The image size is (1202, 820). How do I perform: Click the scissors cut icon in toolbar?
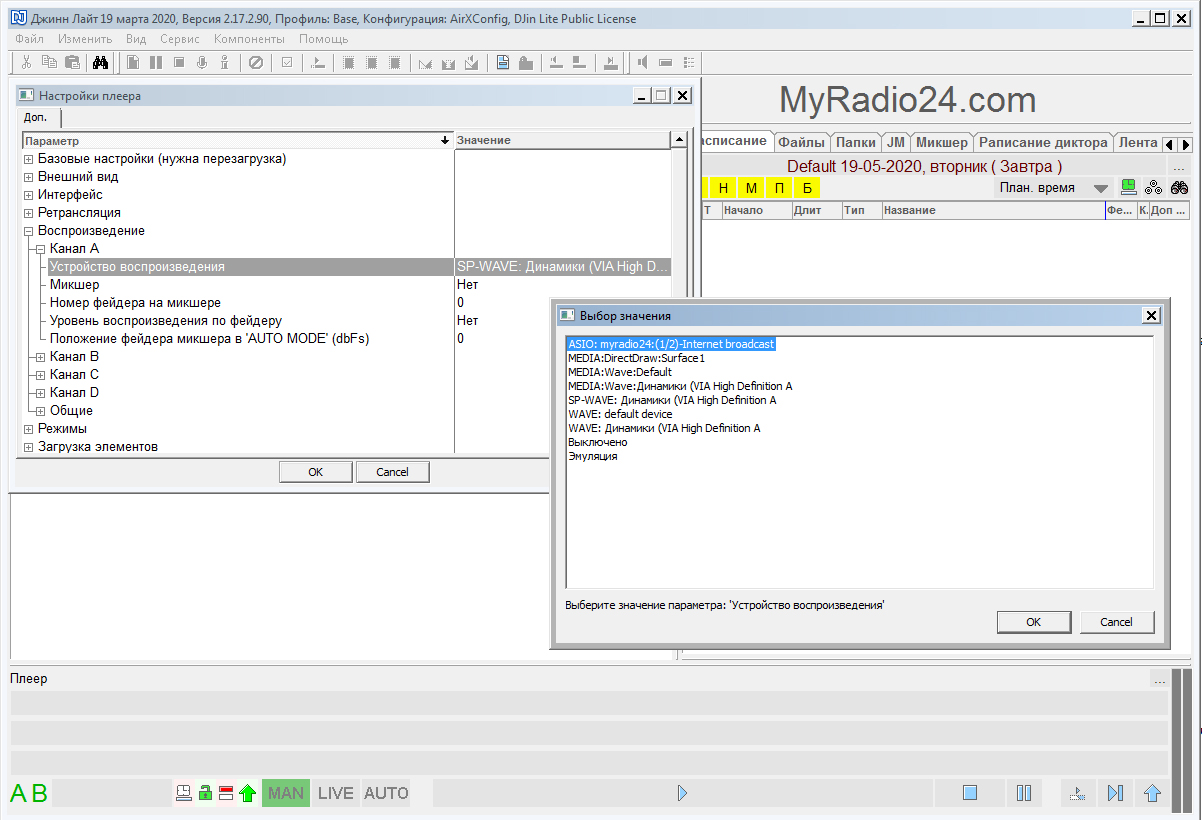pos(27,63)
